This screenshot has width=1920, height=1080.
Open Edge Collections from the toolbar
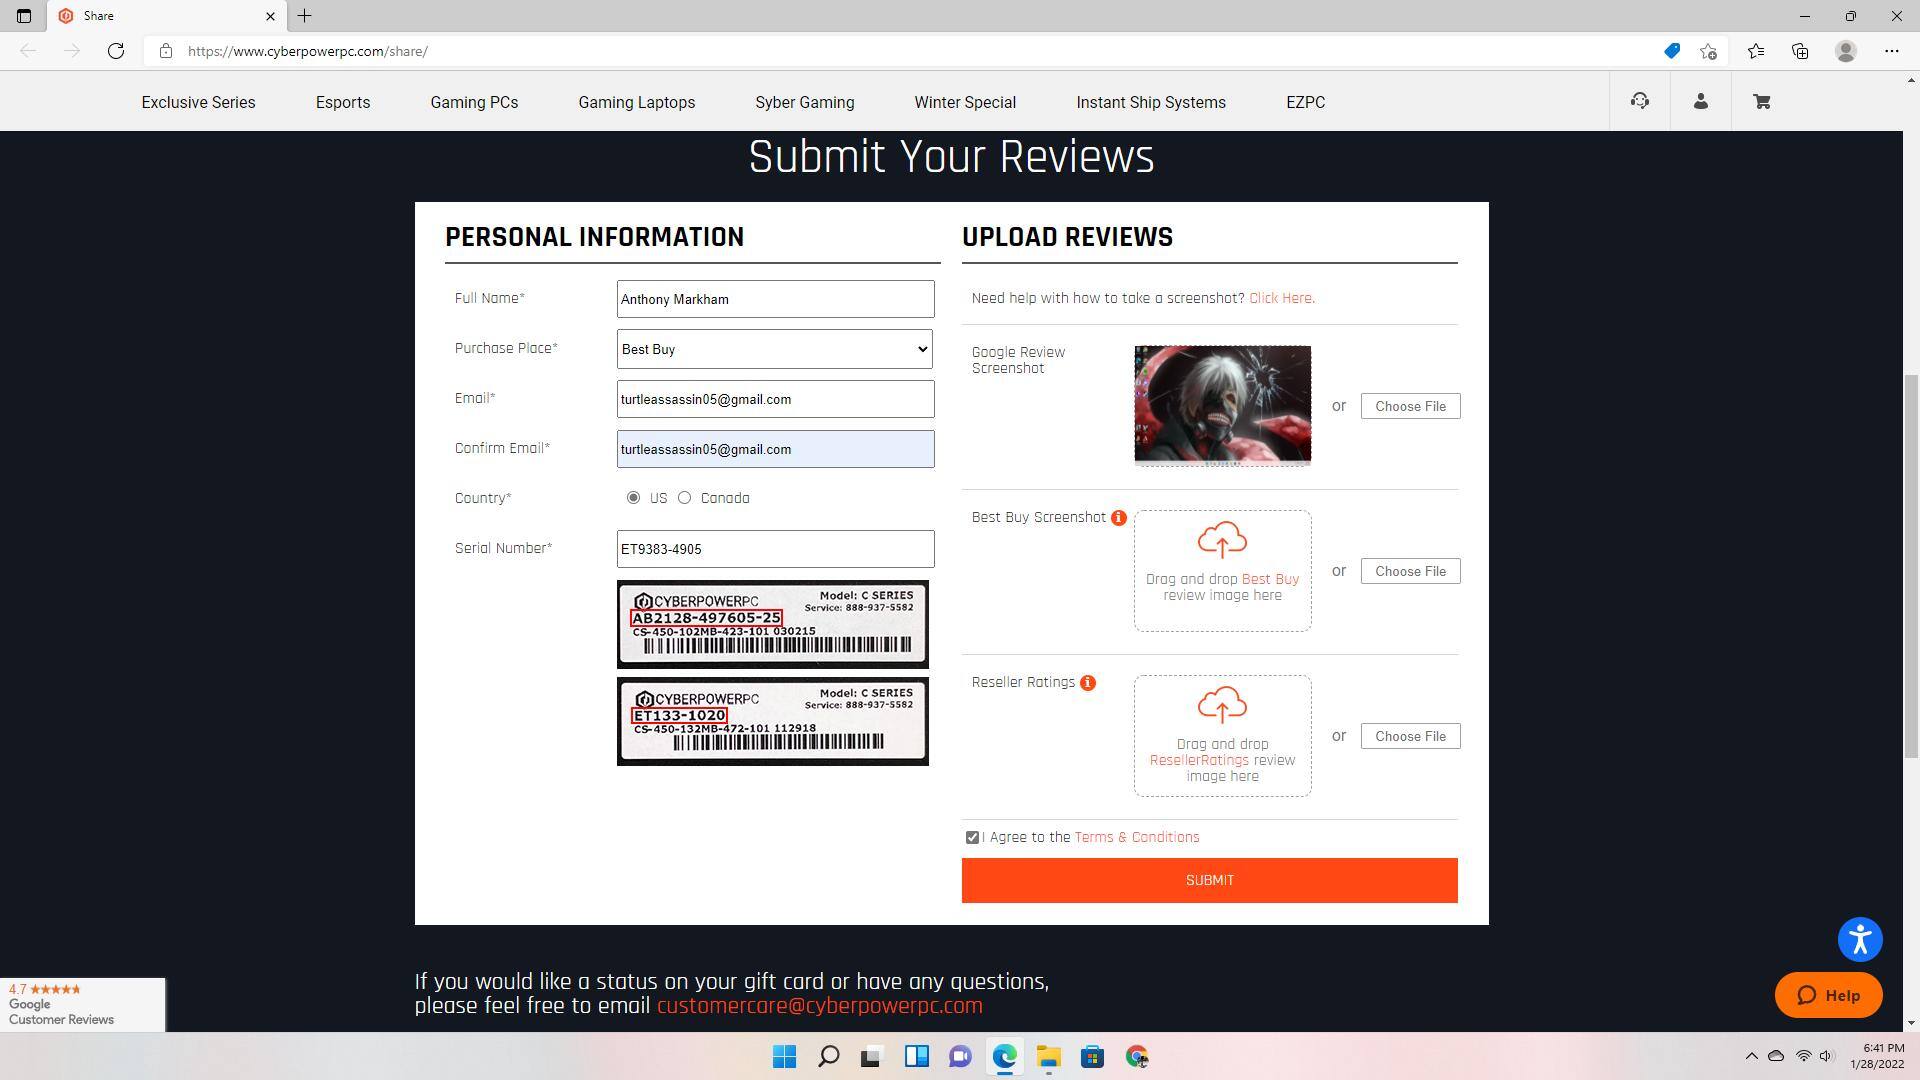pyautogui.click(x=1801, y=51)
